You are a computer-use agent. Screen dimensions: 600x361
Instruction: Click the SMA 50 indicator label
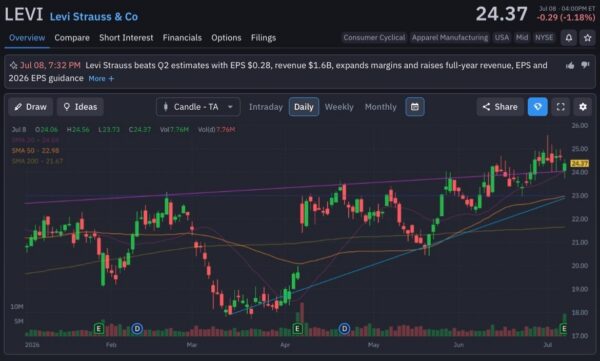(x=36, y=151)
